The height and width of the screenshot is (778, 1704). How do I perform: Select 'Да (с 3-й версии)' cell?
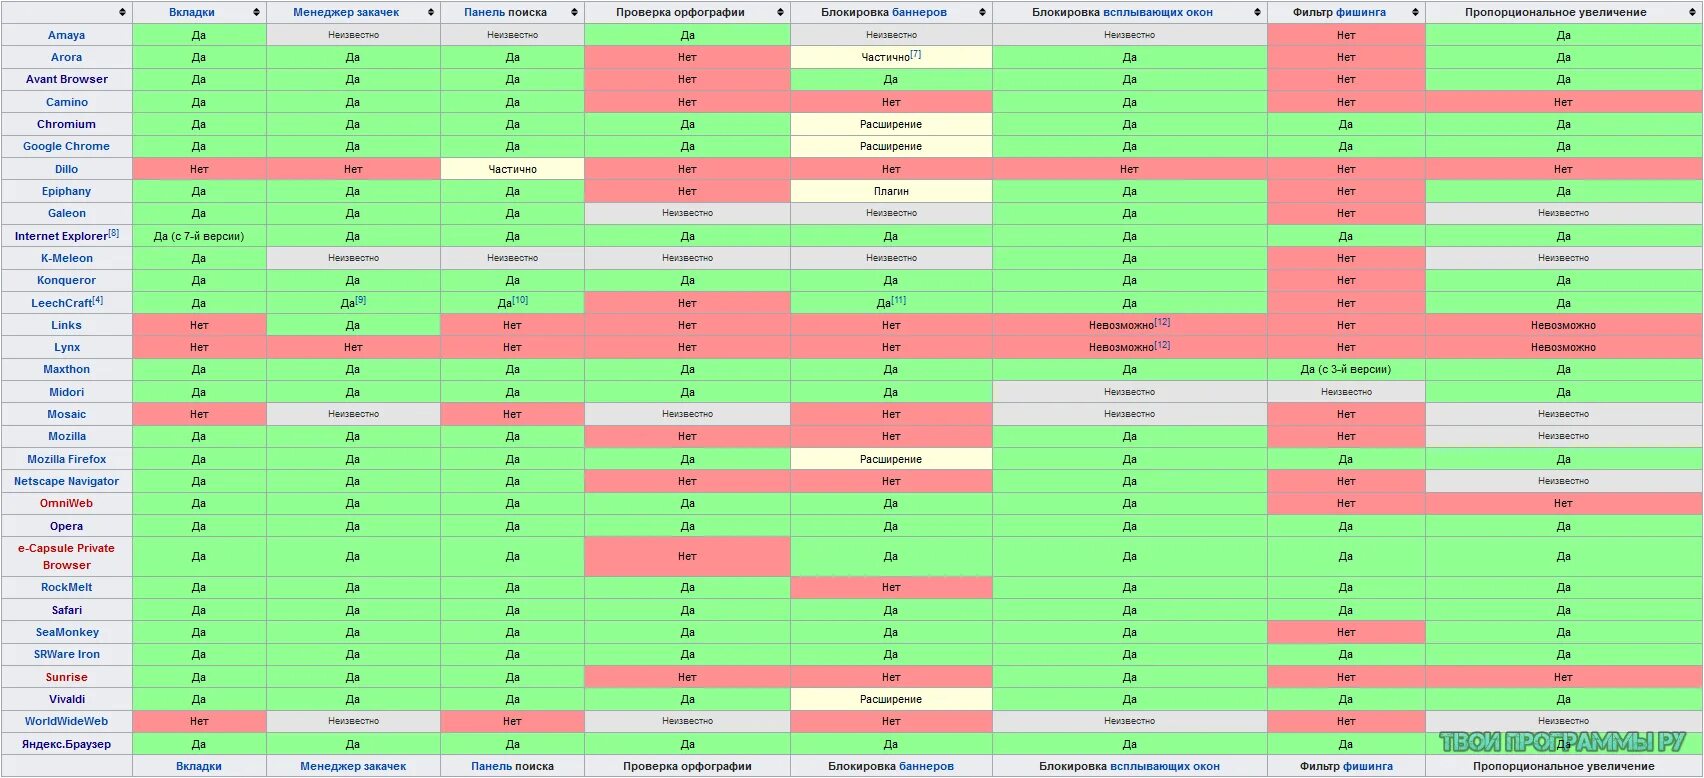1346,370
